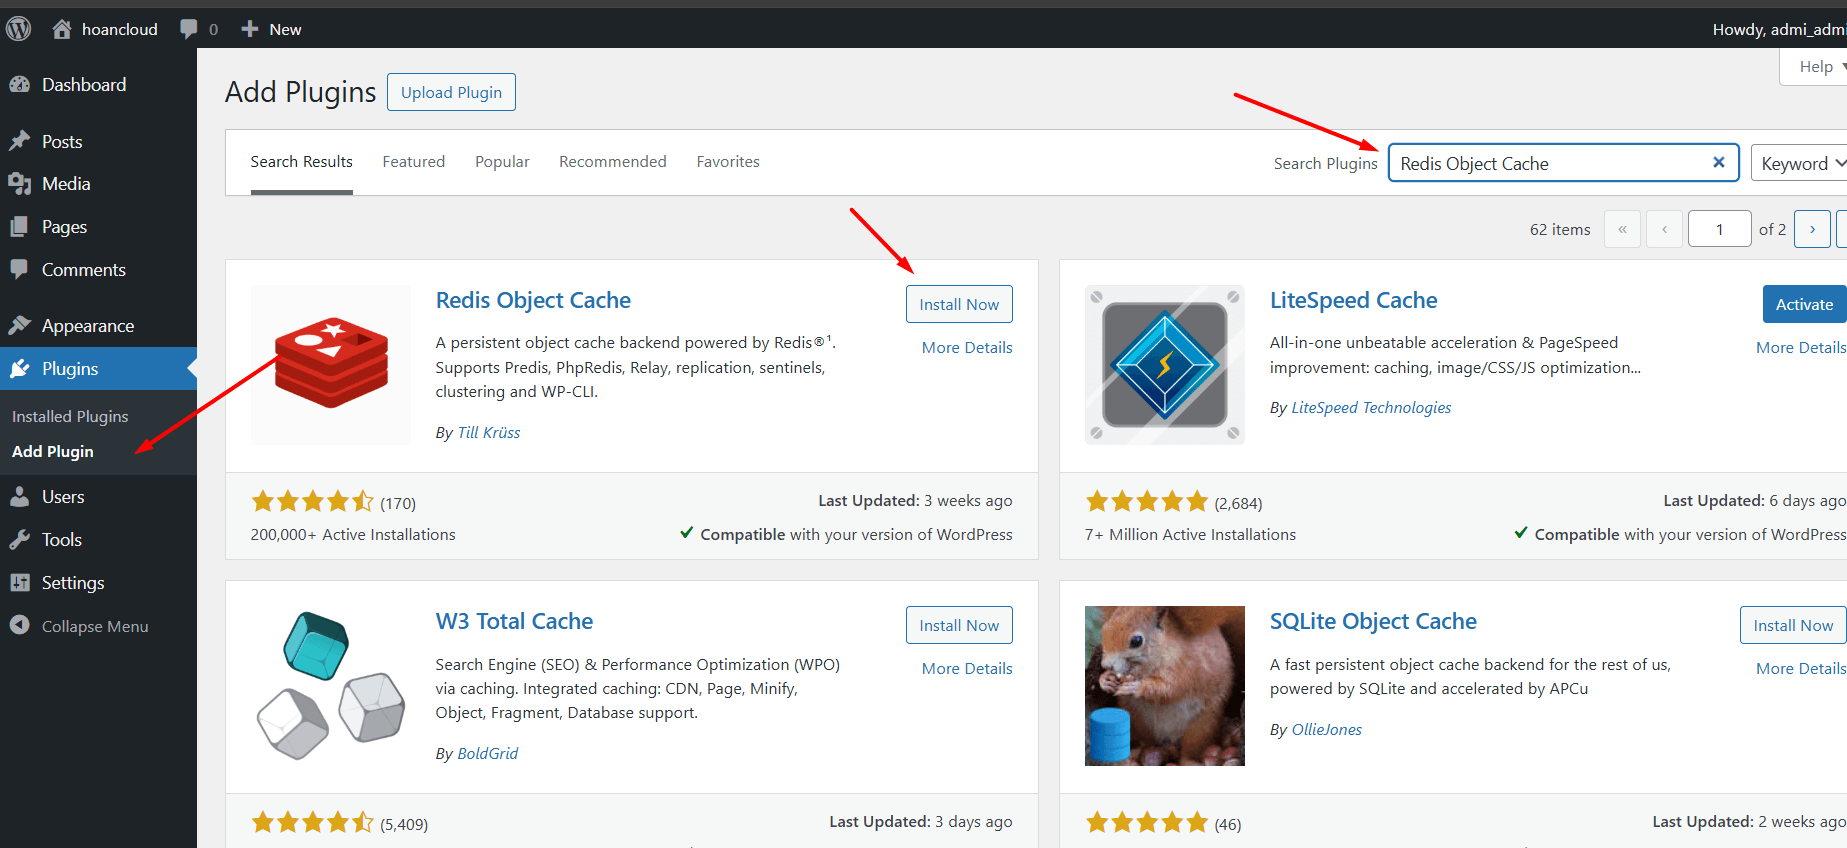Switch to the Popular plugins tab

pyautogui.click(x=502, y=162)
